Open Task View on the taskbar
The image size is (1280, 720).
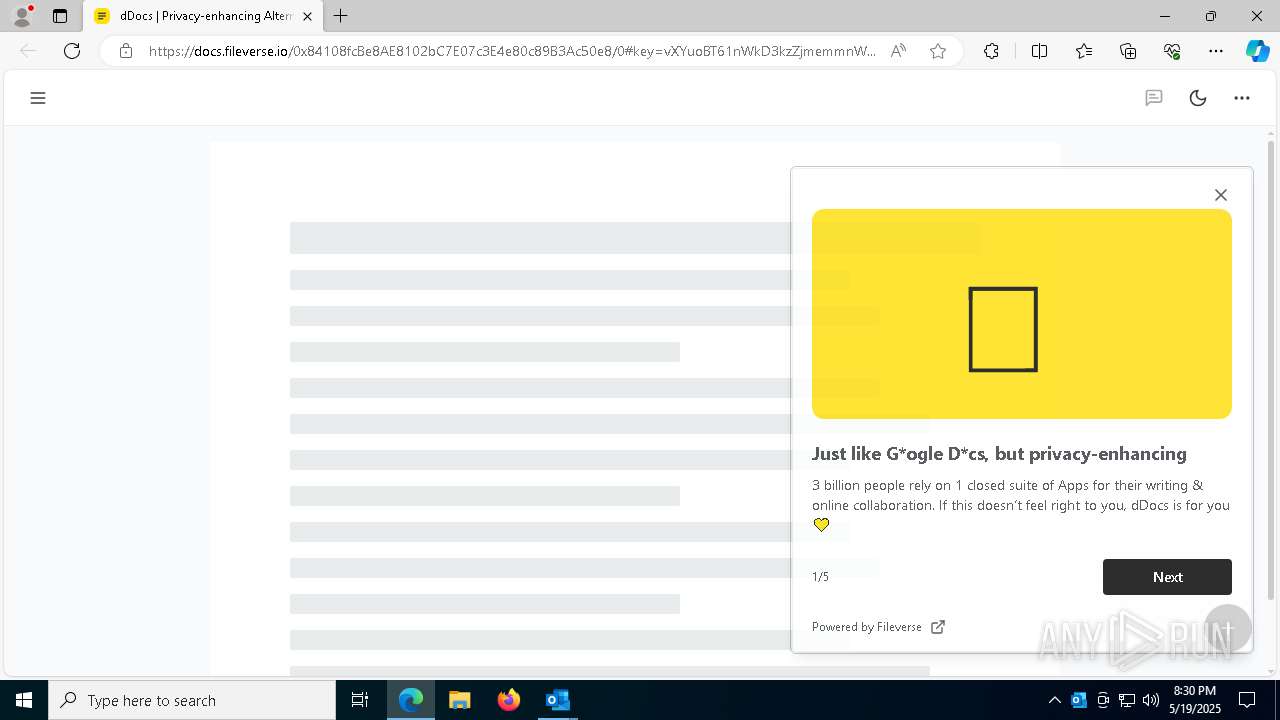[360, 700]
